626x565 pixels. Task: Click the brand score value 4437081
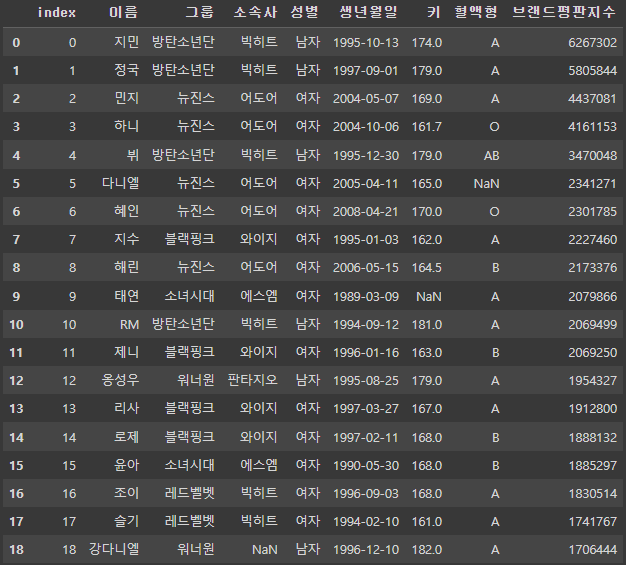click(592, 99)
